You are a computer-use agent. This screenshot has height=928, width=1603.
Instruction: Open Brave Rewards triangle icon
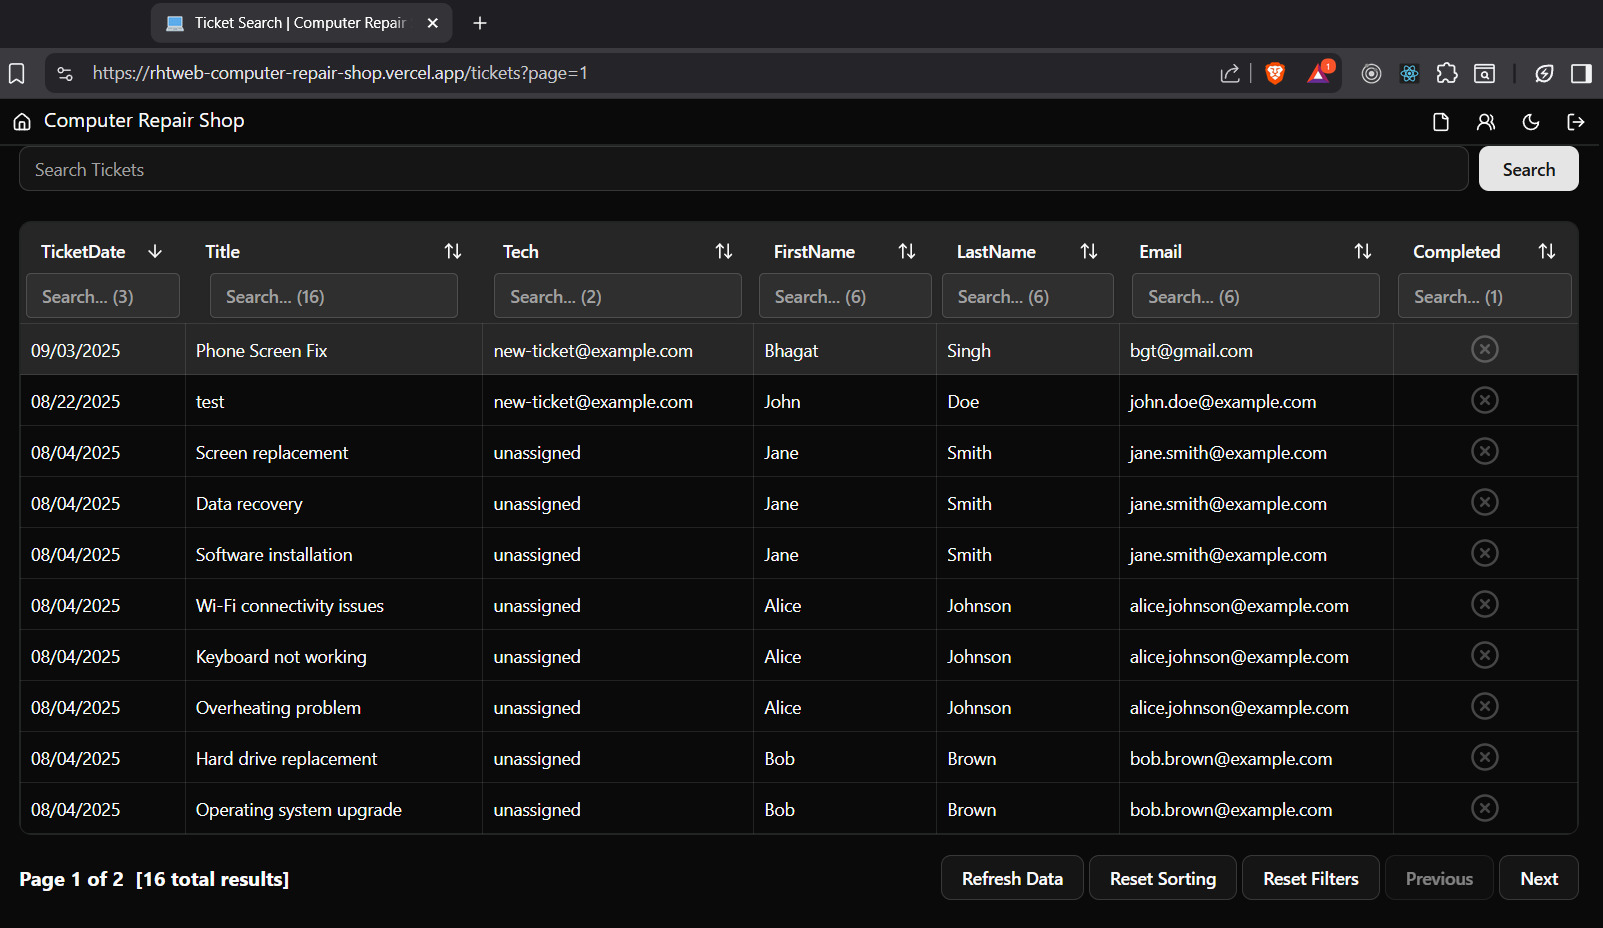1320,73
